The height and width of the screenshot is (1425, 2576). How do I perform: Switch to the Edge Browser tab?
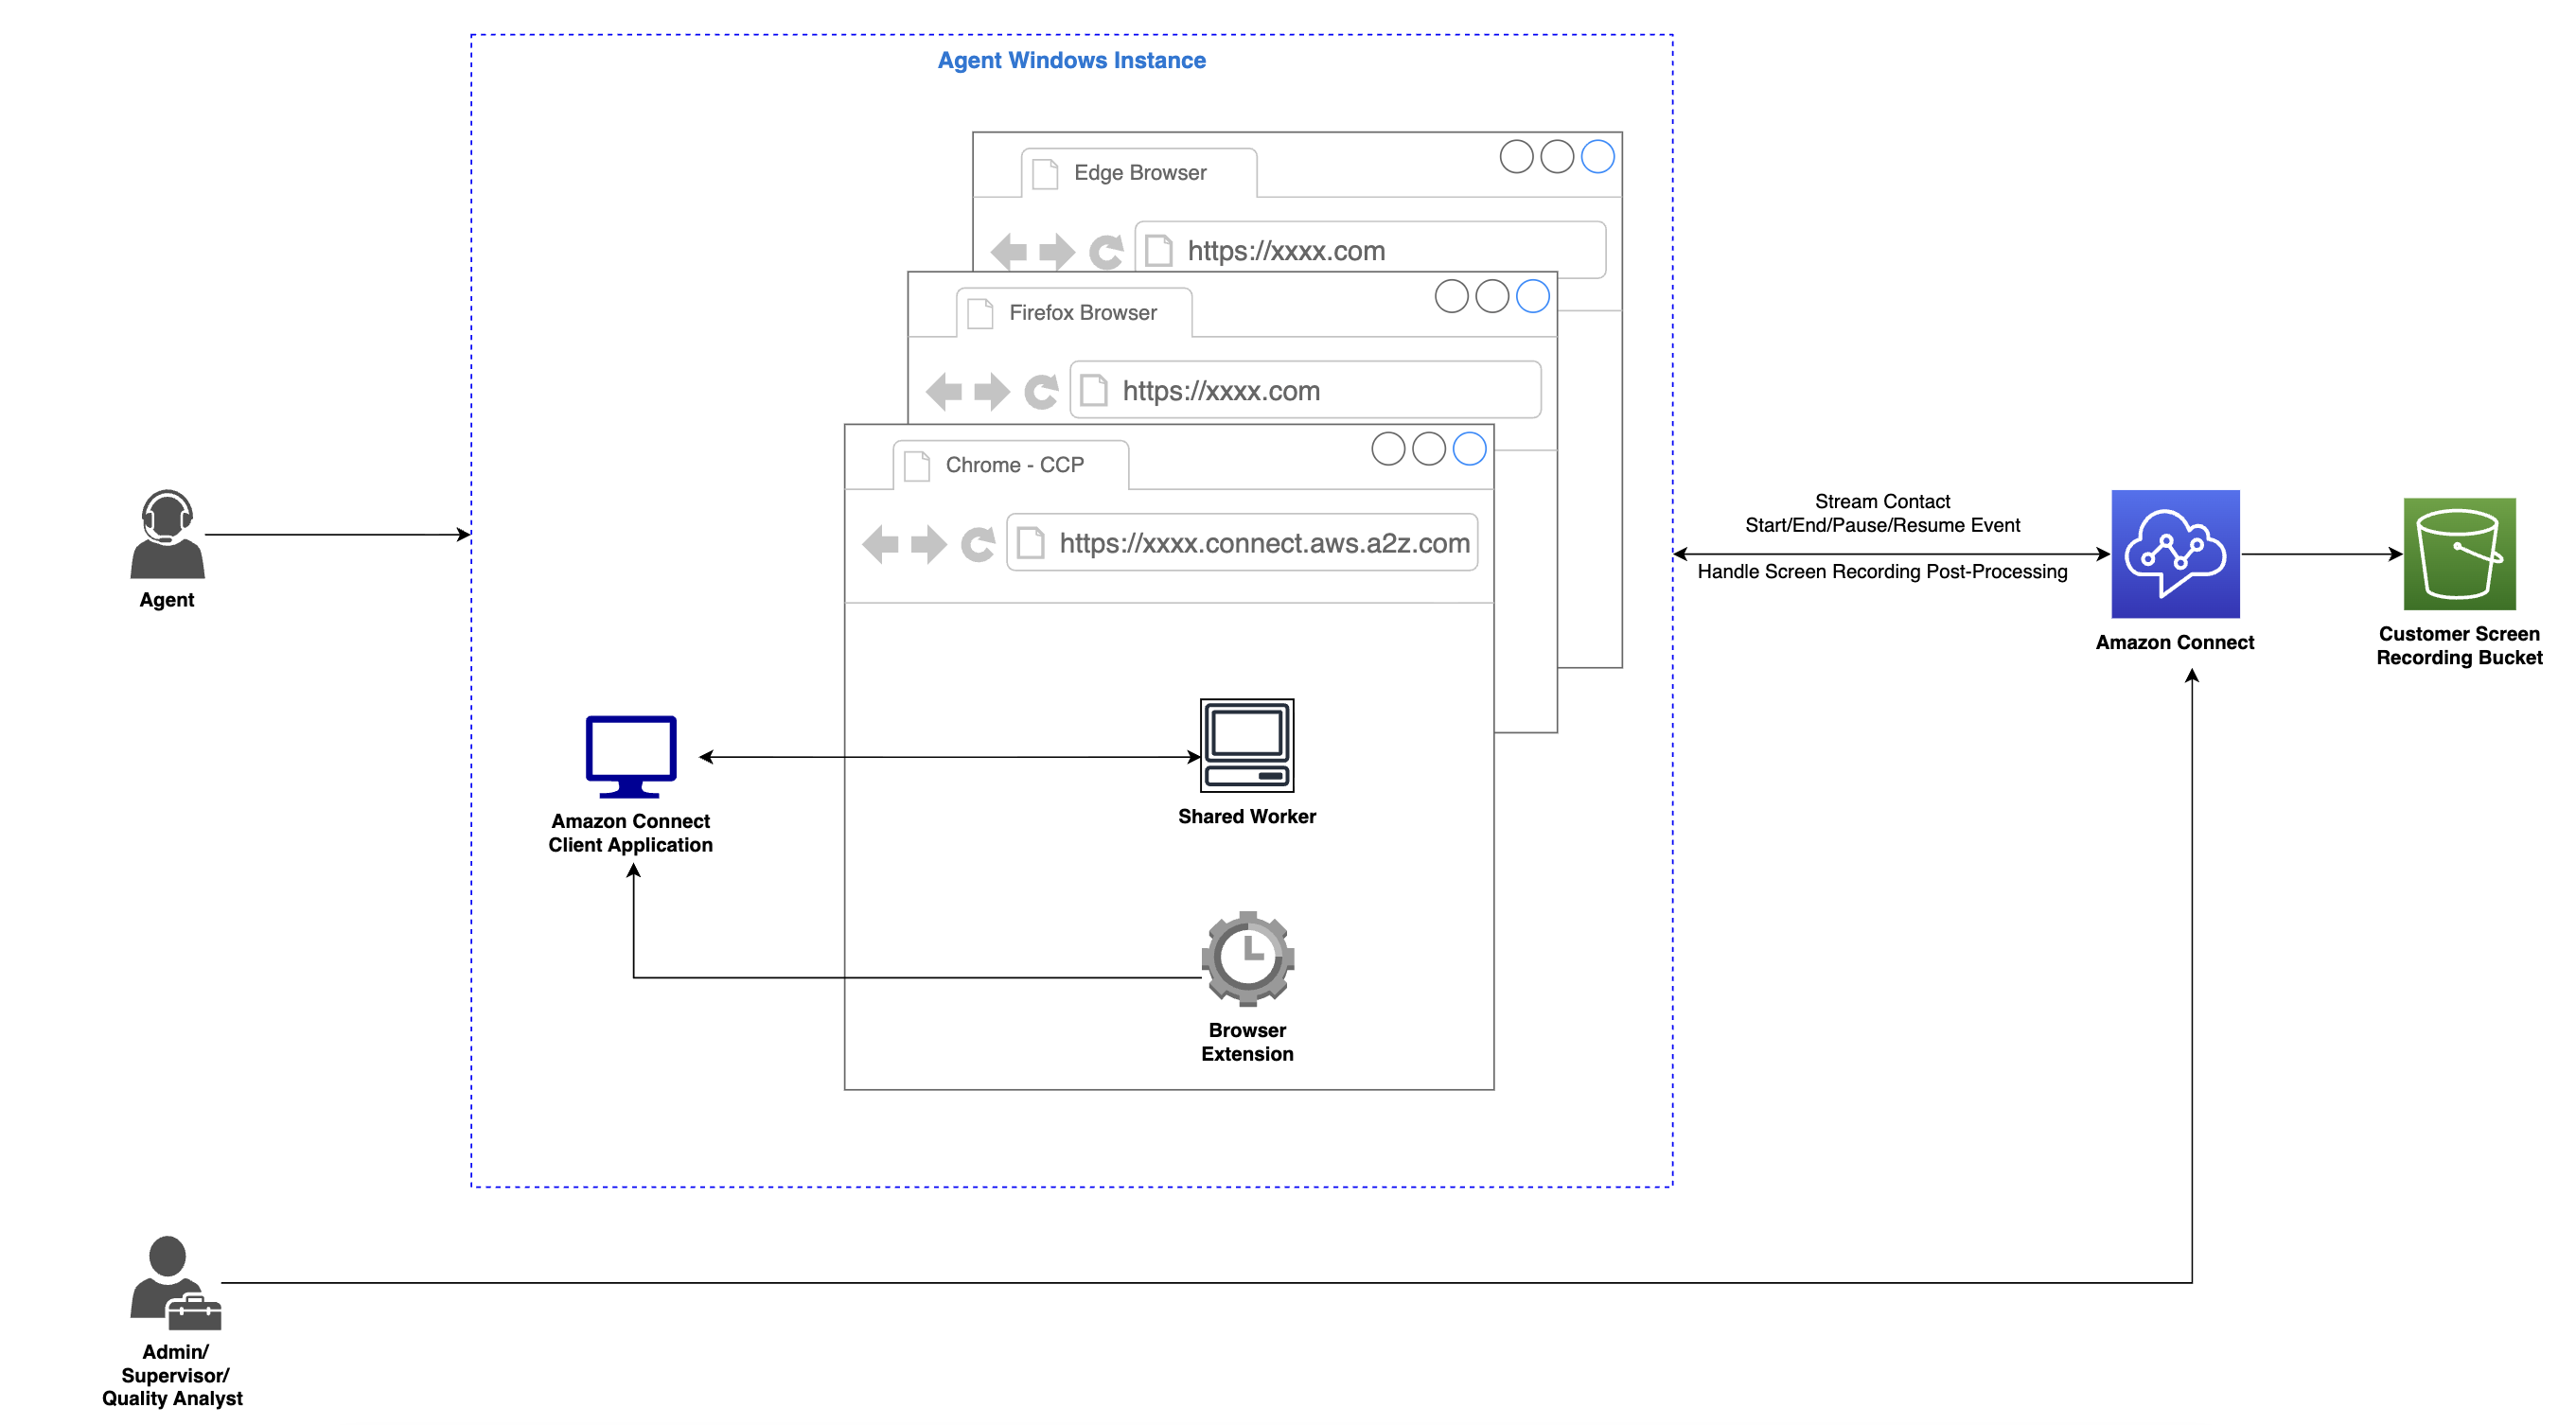pos(1139,173)
